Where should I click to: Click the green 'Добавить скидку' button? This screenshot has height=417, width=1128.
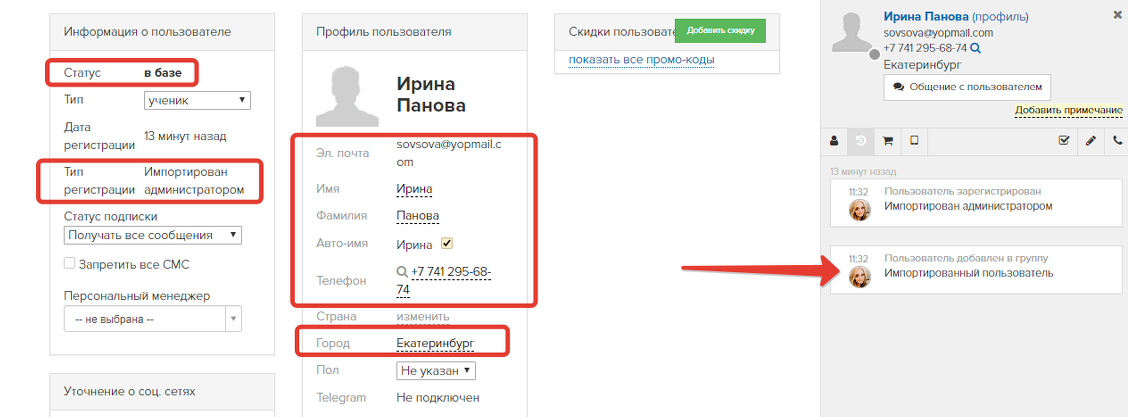[720, 31]
